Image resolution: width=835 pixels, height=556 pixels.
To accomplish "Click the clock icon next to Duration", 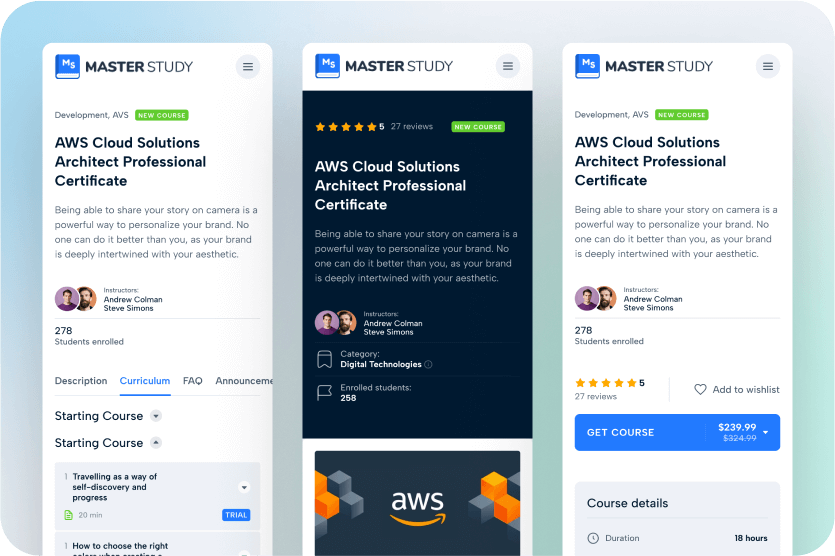I will [x=593, y=538].
